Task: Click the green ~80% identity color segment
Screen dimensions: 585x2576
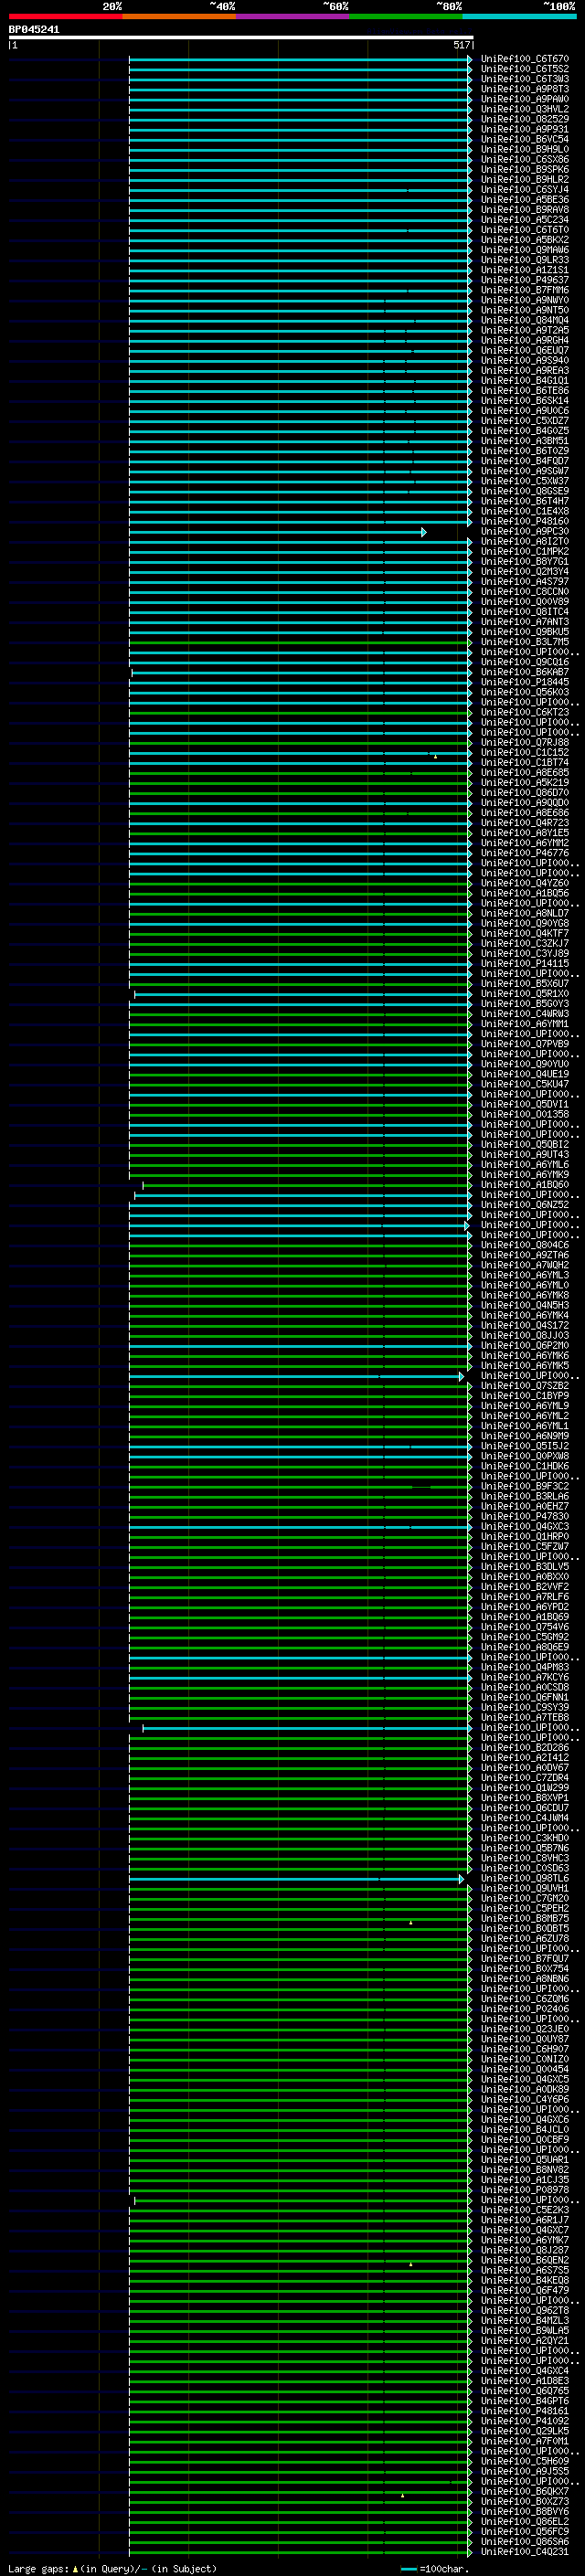Action: [406, 16]
